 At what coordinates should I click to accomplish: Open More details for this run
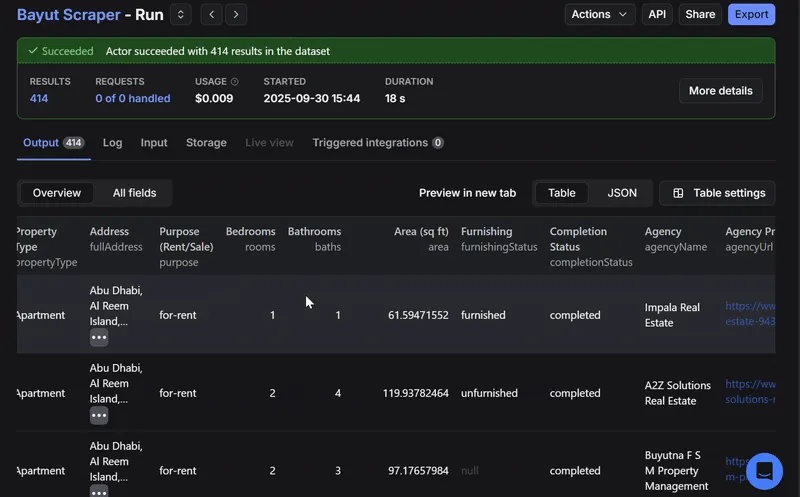720,91
